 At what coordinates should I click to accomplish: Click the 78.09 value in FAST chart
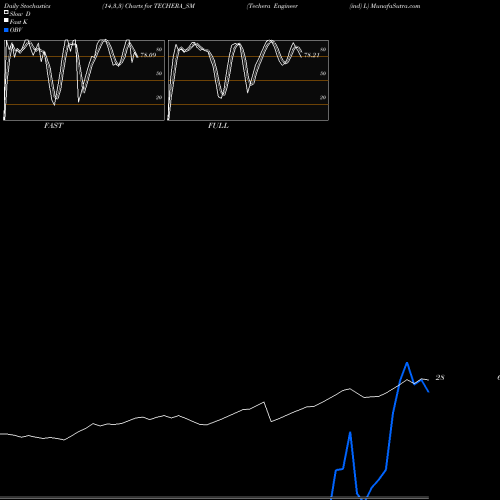tap(148, 55)
